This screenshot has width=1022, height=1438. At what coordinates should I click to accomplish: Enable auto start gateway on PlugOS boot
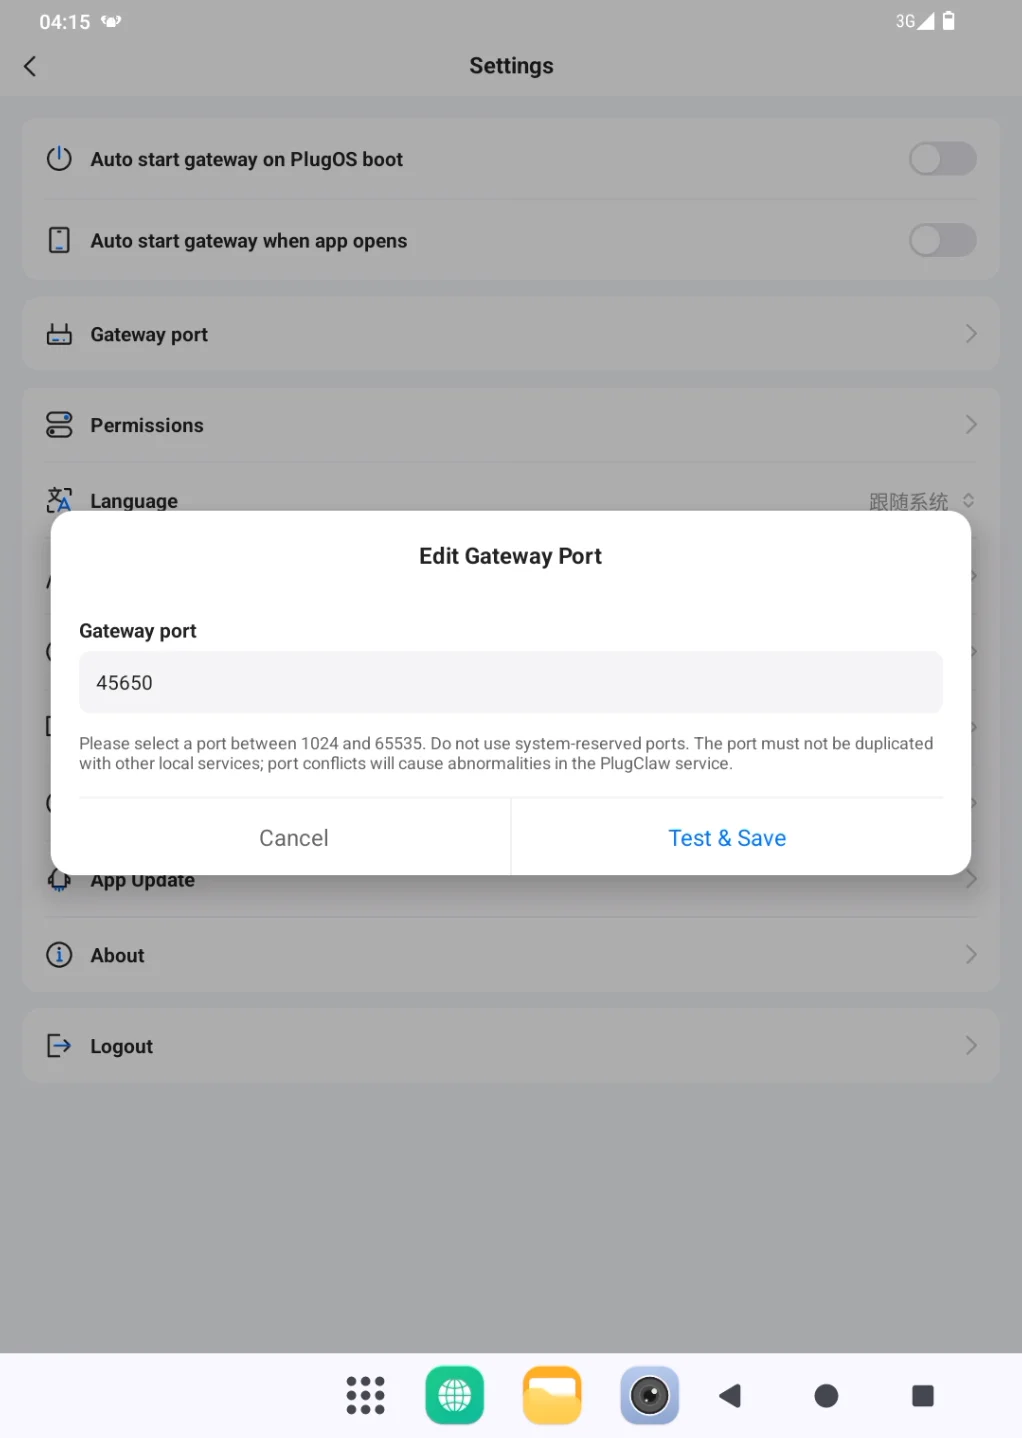[942, 159]
